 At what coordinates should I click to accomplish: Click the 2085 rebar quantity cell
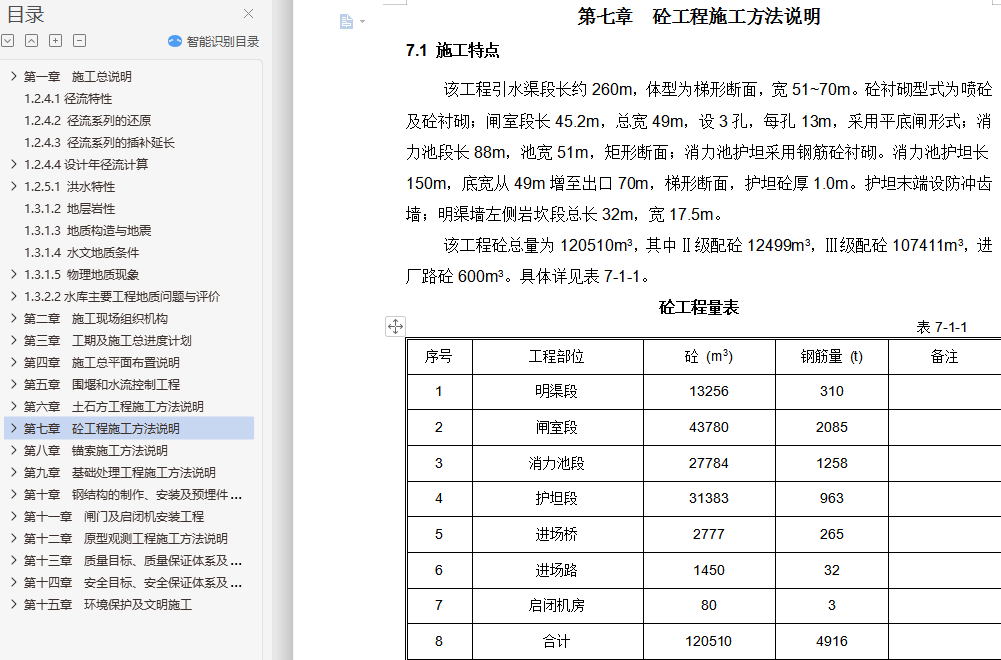coord(832,427)
